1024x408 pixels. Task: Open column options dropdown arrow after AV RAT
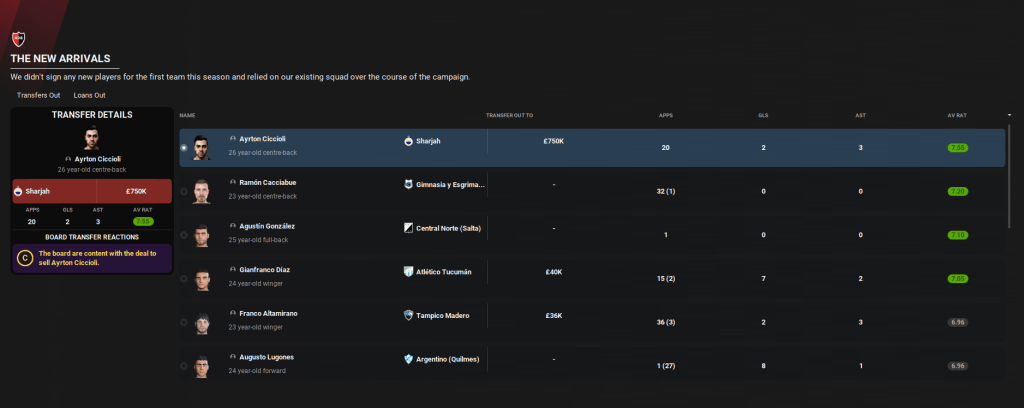tap(1009, 115)
